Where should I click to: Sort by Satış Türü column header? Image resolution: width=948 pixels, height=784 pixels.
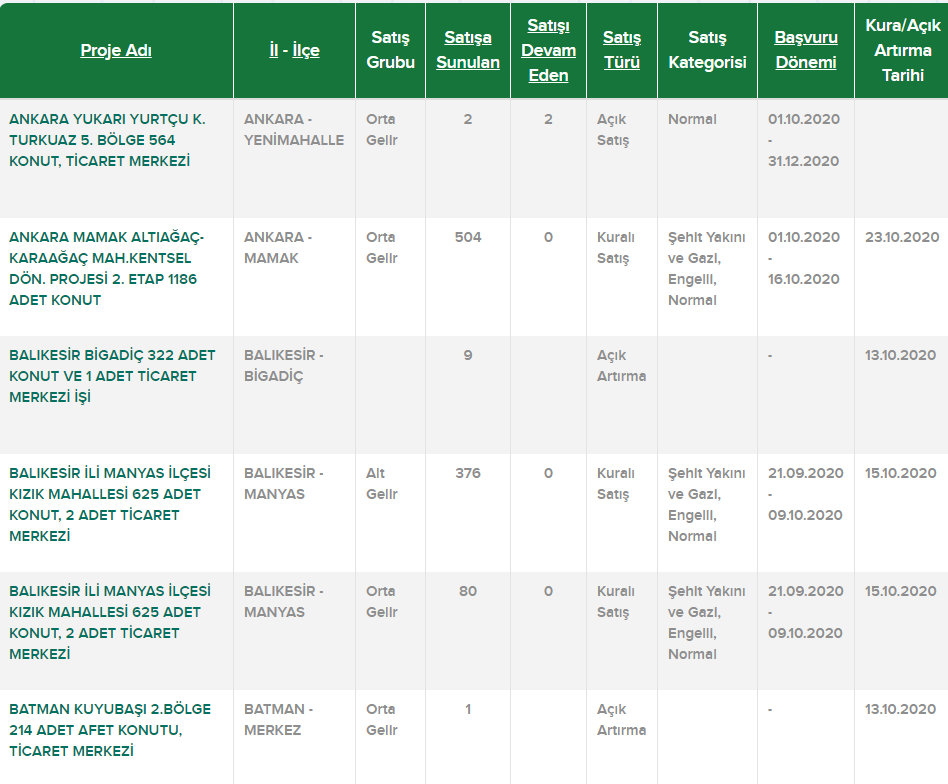[x=622, y=50]
